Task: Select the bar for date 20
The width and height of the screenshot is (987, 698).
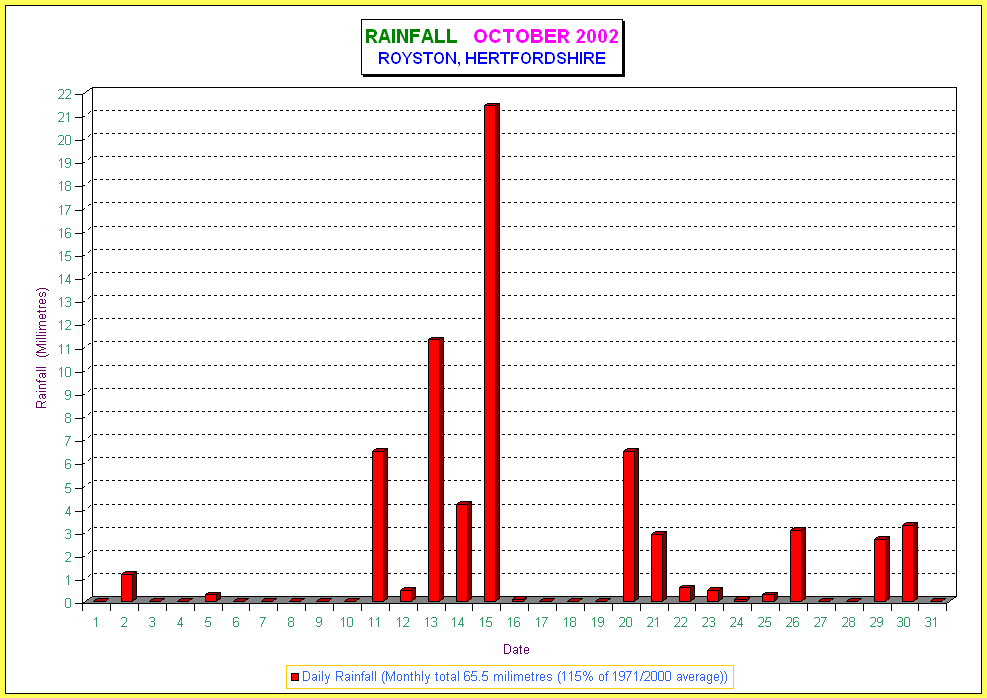Action: [629, 526]
